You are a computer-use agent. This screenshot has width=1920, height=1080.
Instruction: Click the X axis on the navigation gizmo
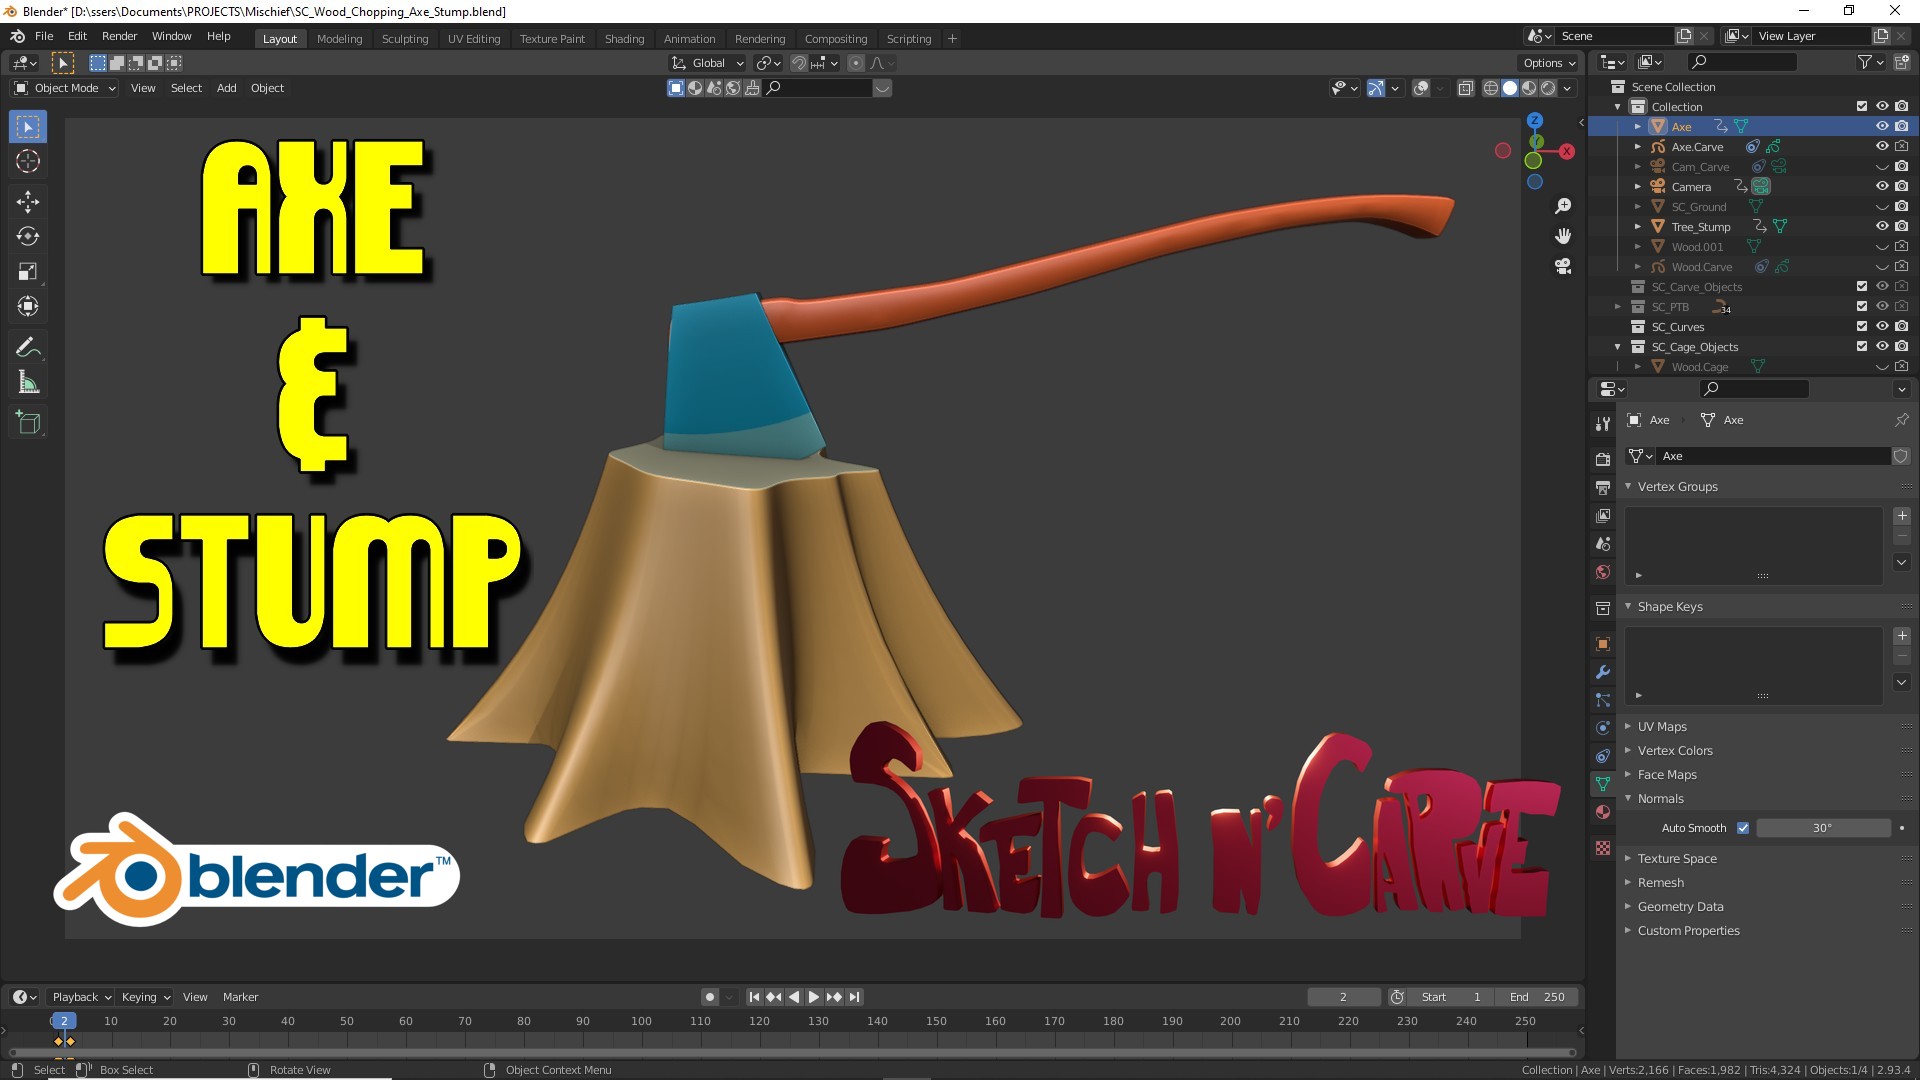(x=1567, y=151)
